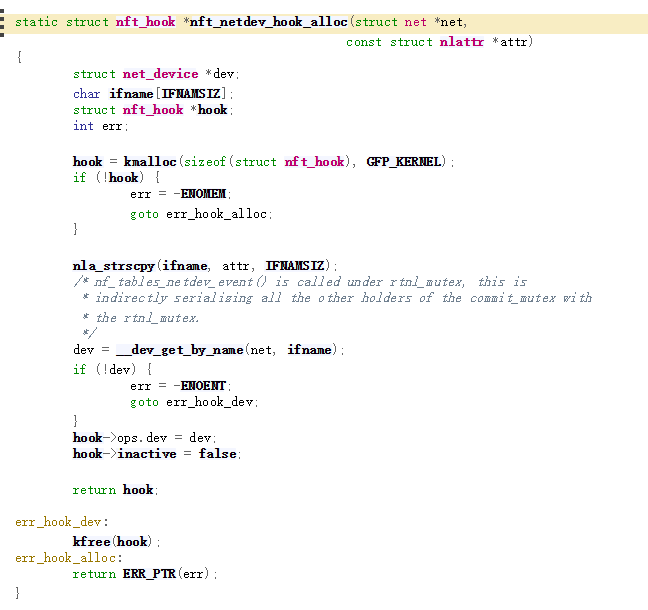Click the -ENOMEM error constant
Image resolution: width=648 pixels, height=610 pixels.
pos(200,194)
